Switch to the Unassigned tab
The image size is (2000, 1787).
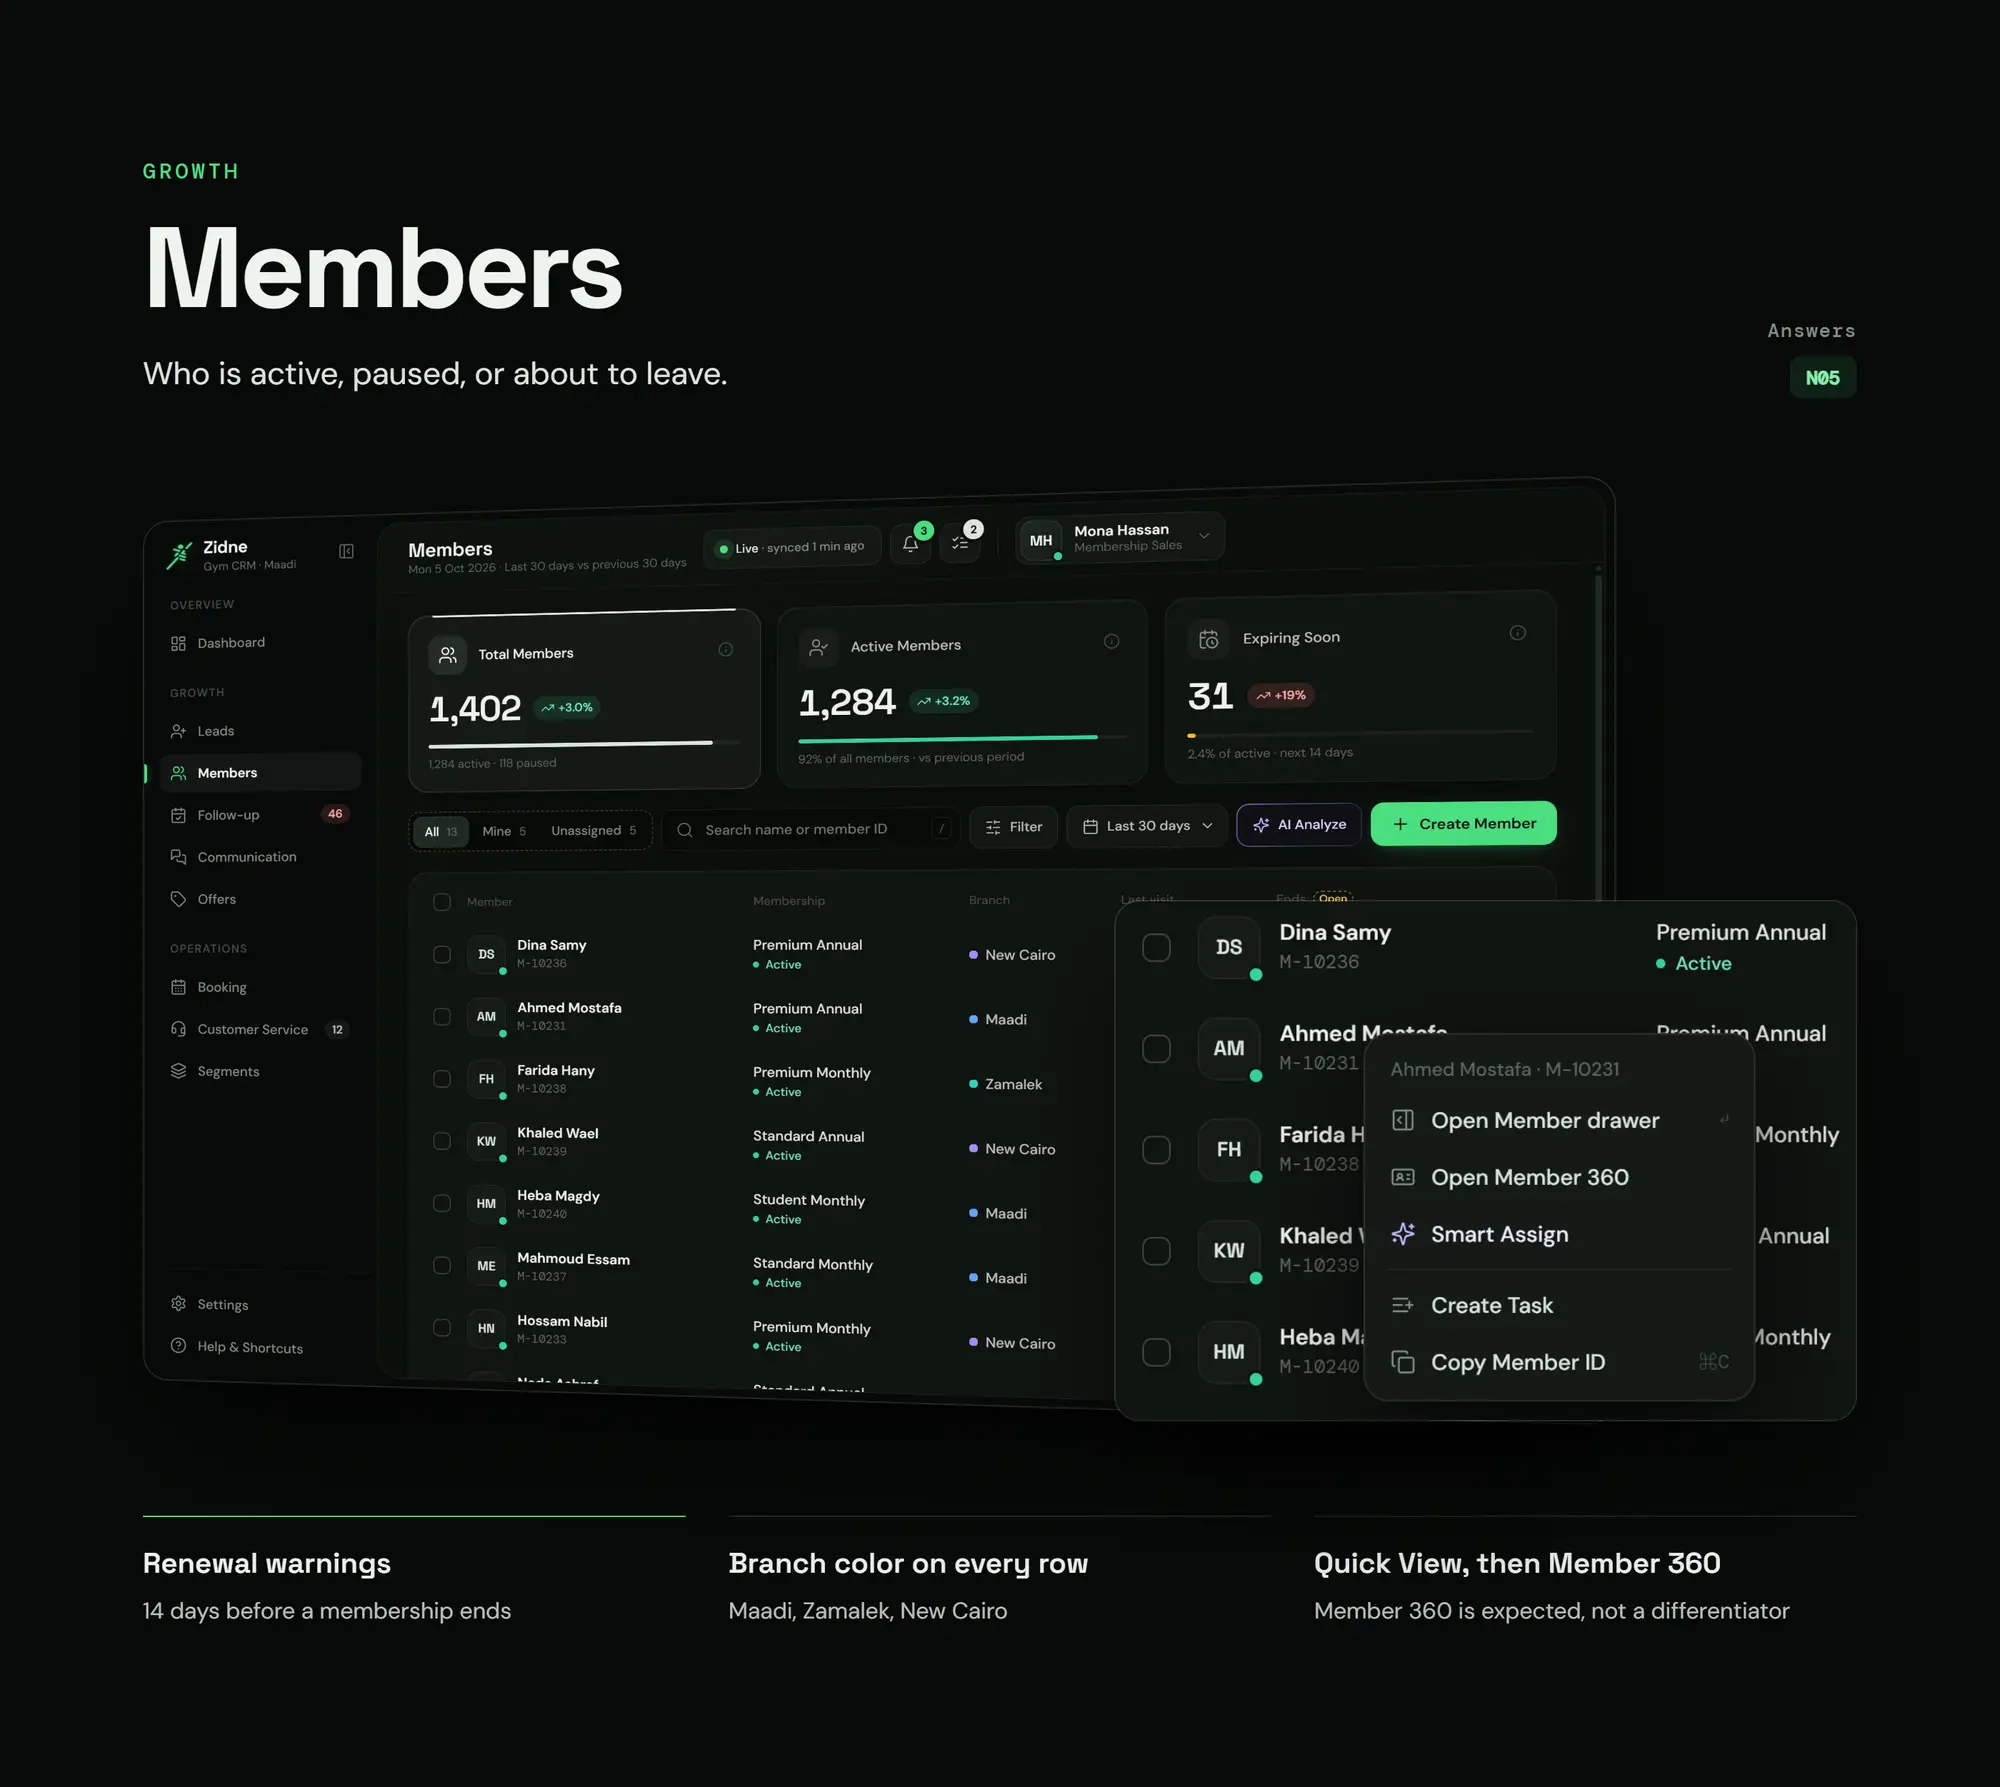click(594, 830)
